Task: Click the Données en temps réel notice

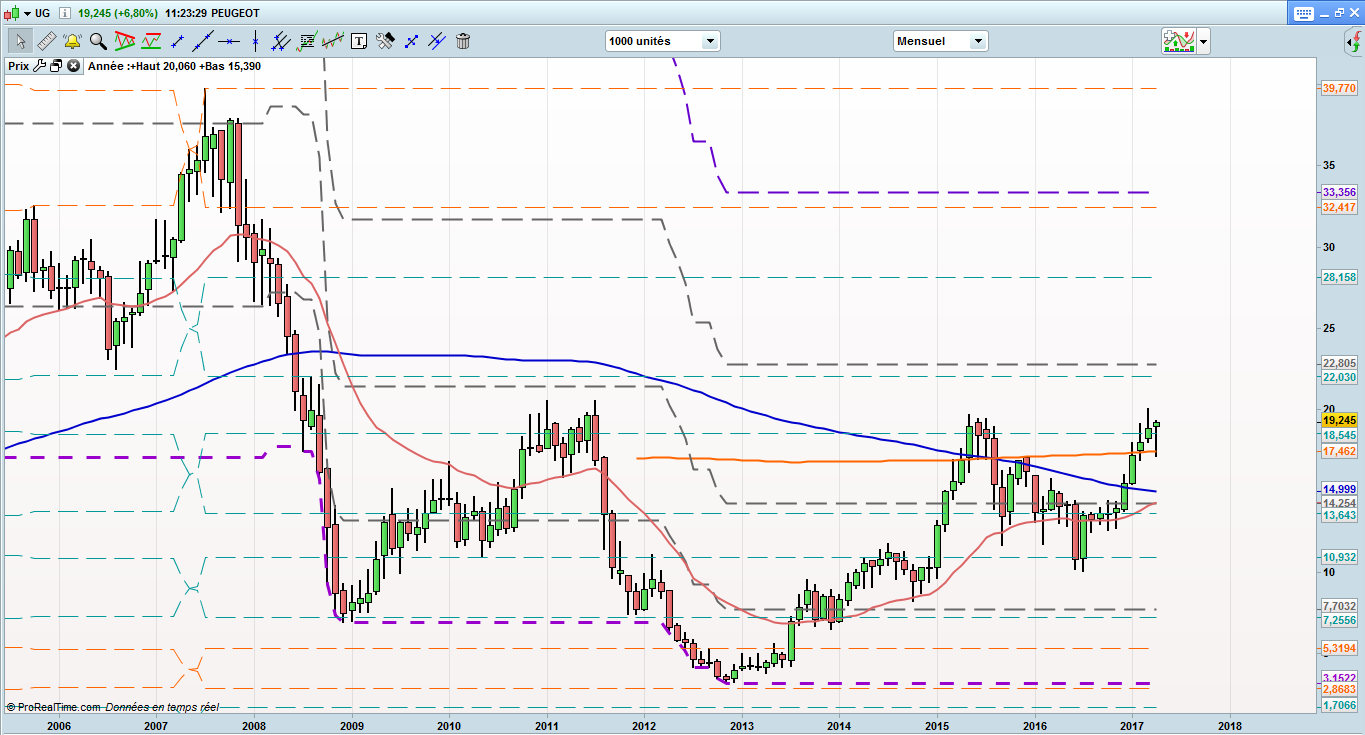Action: point(162,707)
